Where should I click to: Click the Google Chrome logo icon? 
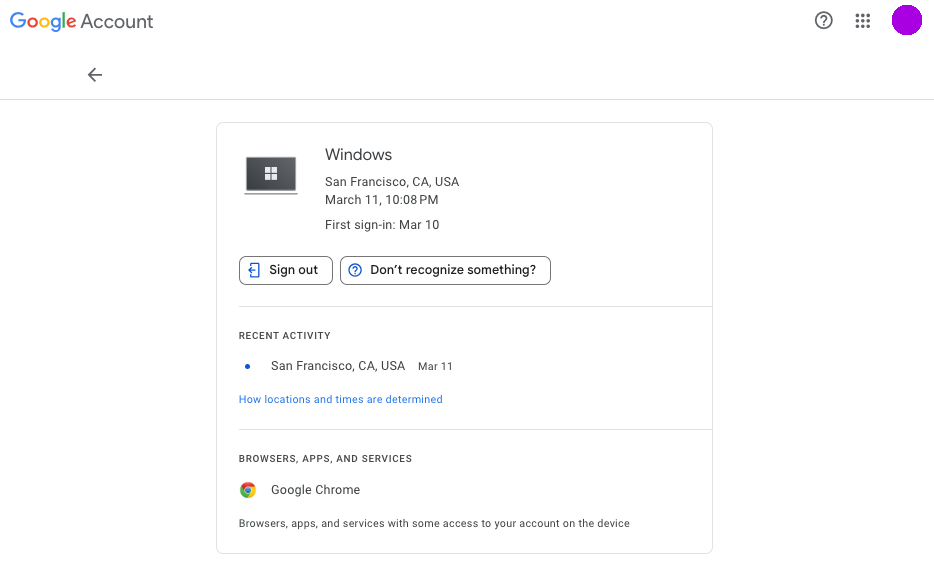pos(248,490)
